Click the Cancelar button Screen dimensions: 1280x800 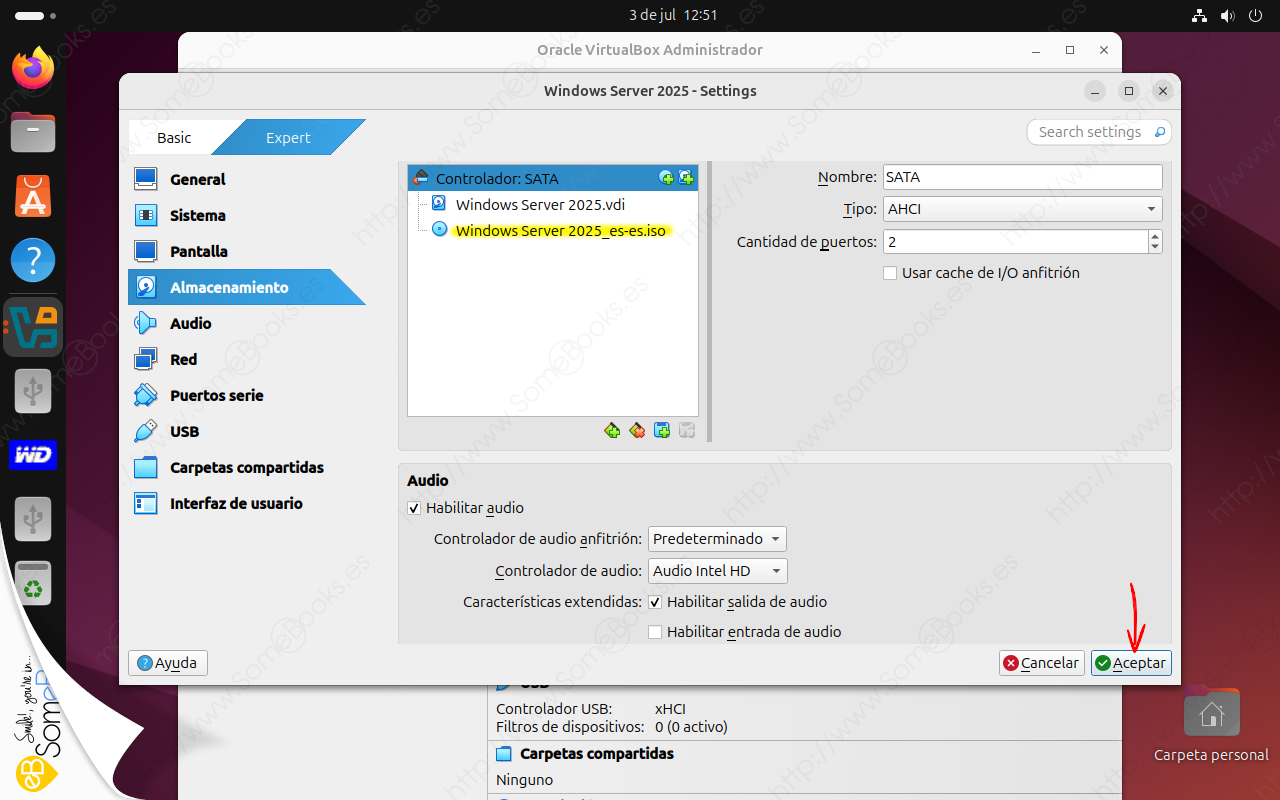point(1041,663)
